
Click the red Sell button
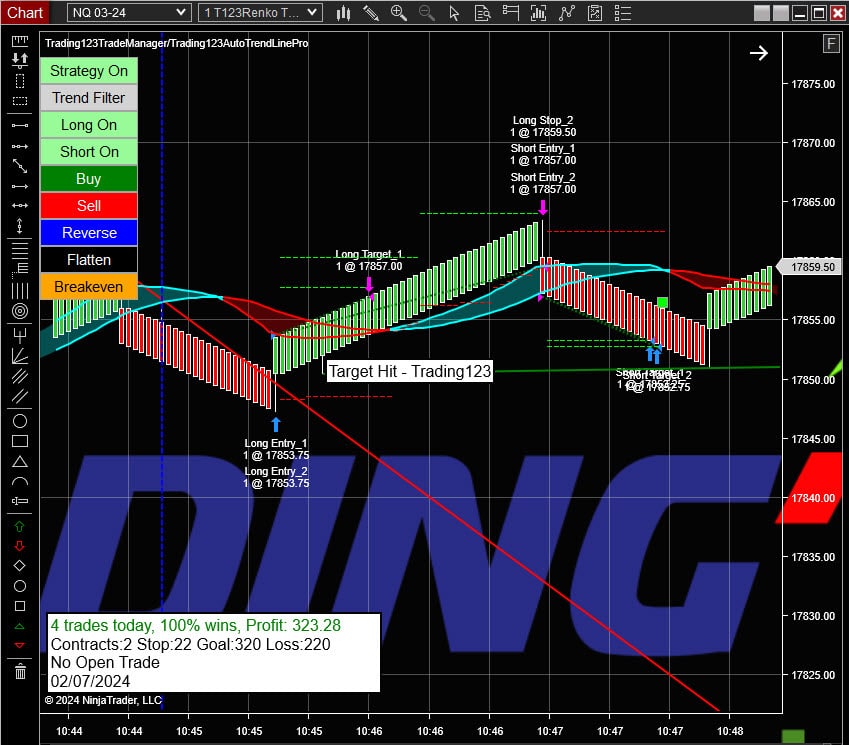[x=89, y=206]
